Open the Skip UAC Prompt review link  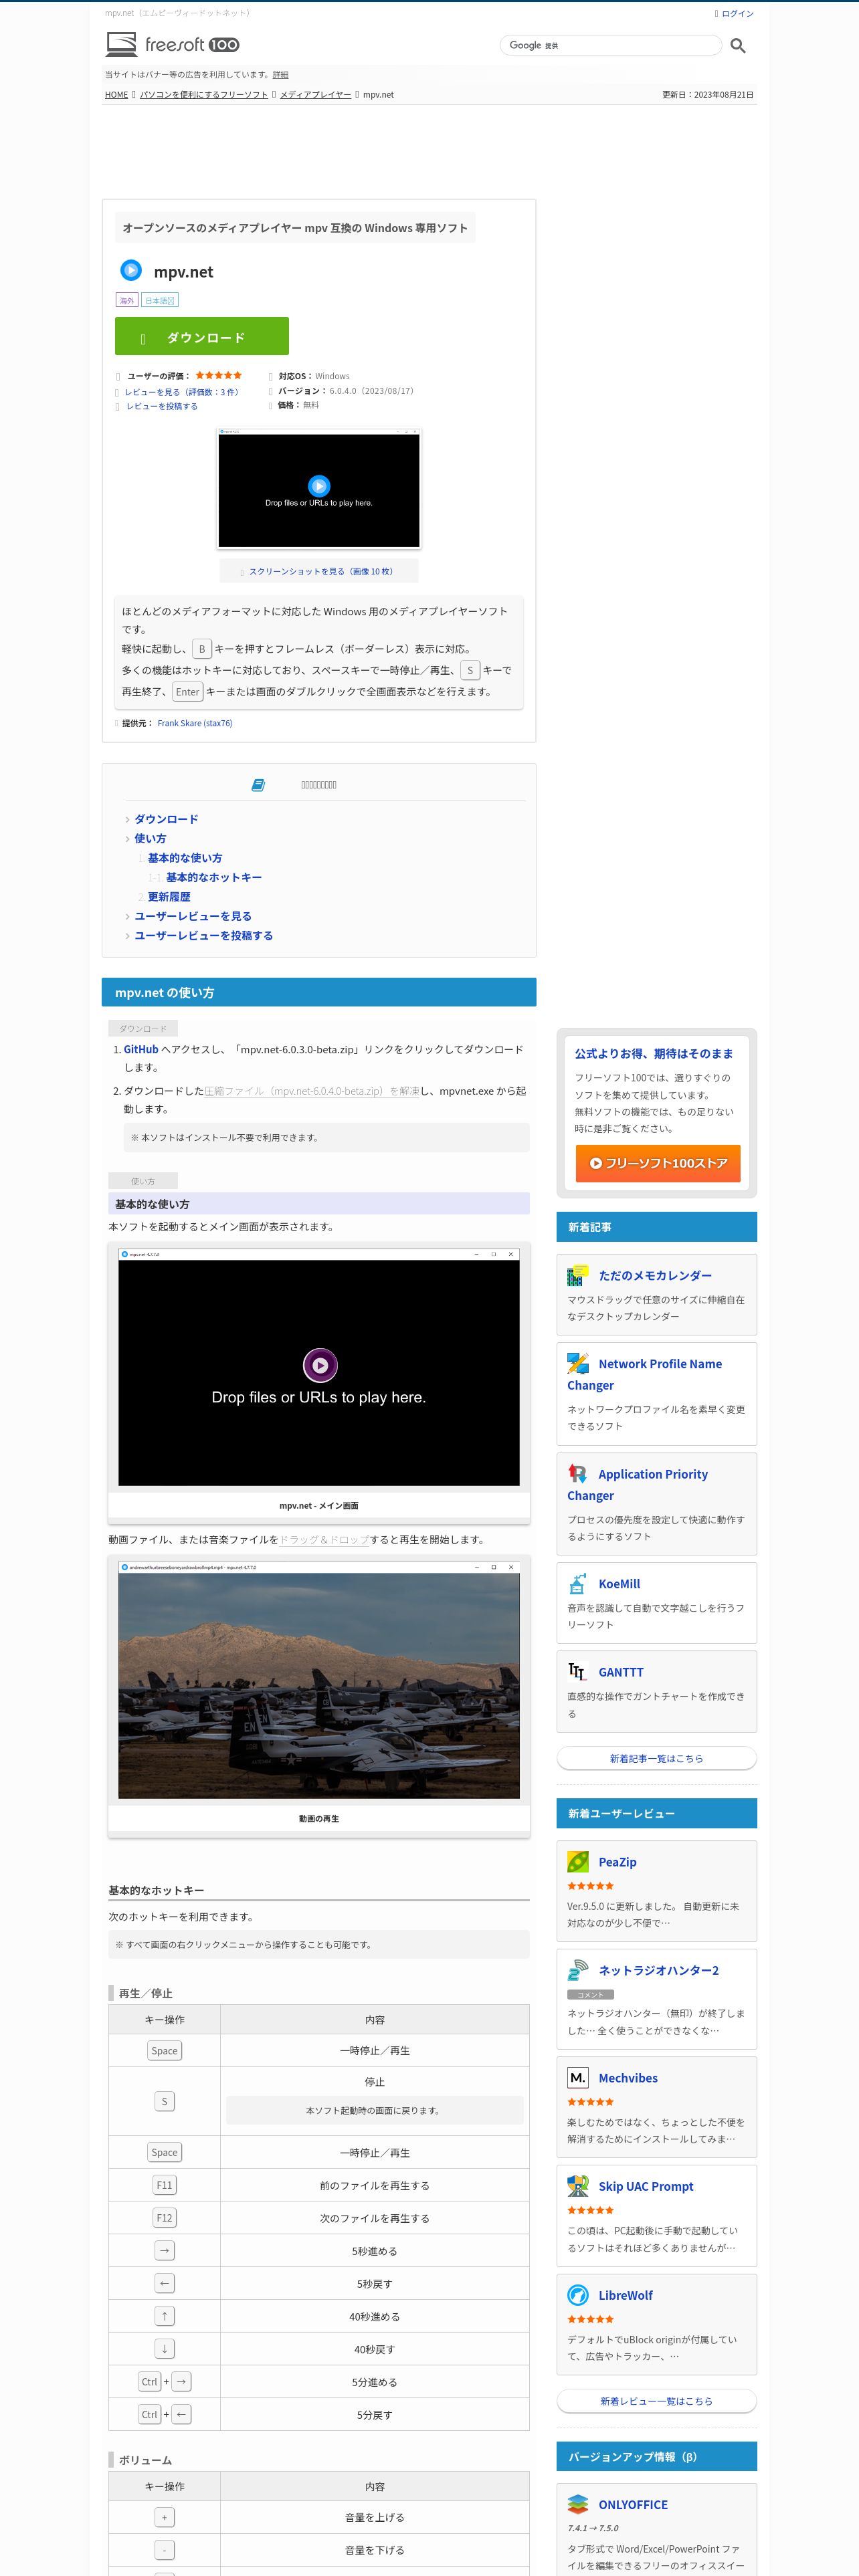tap(646, 2186)
